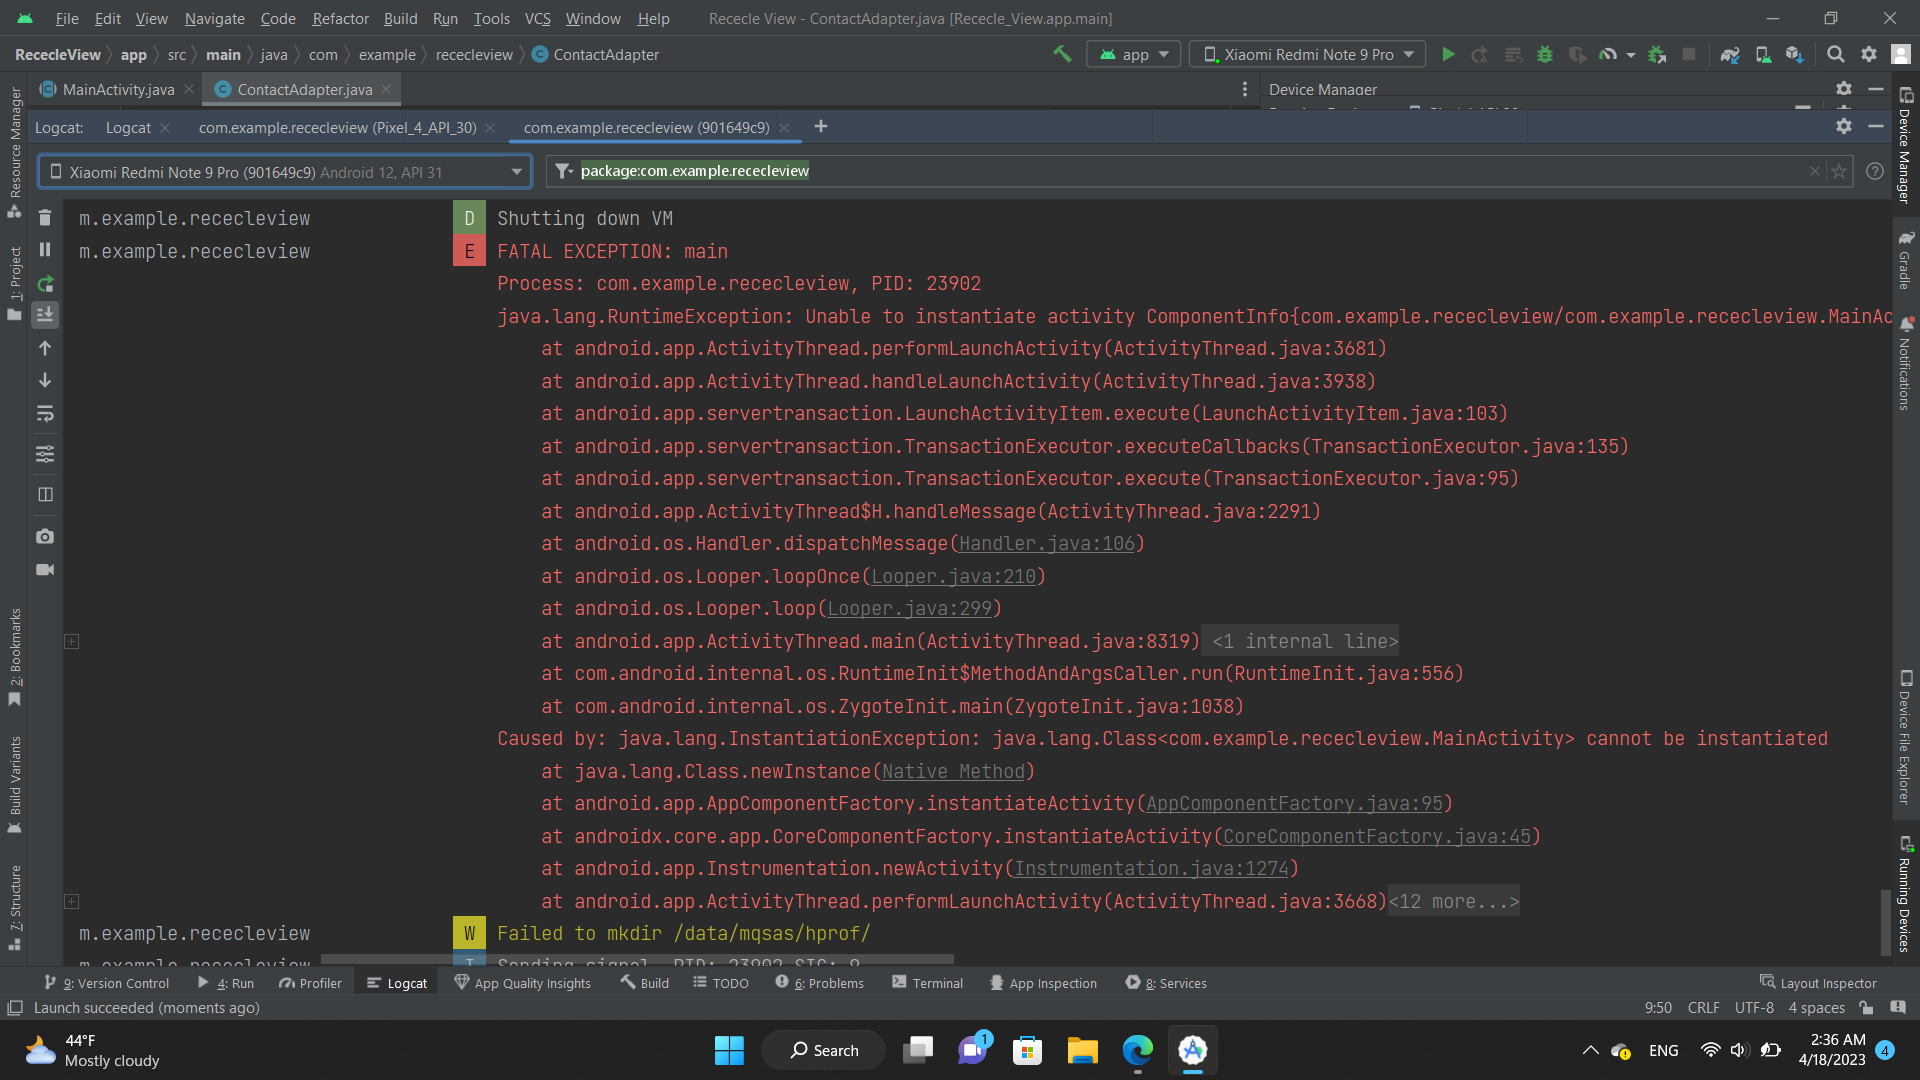Open the Build menu
This screenshot has width=1920, height=1080.
[400, 18]
